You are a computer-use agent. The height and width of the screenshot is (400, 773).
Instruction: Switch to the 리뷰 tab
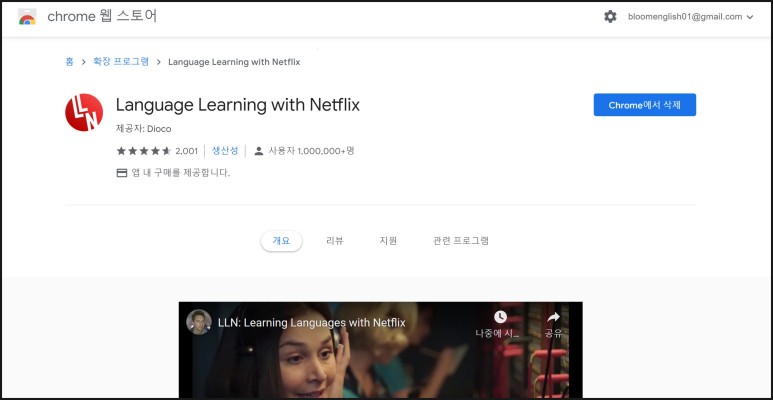335,241
